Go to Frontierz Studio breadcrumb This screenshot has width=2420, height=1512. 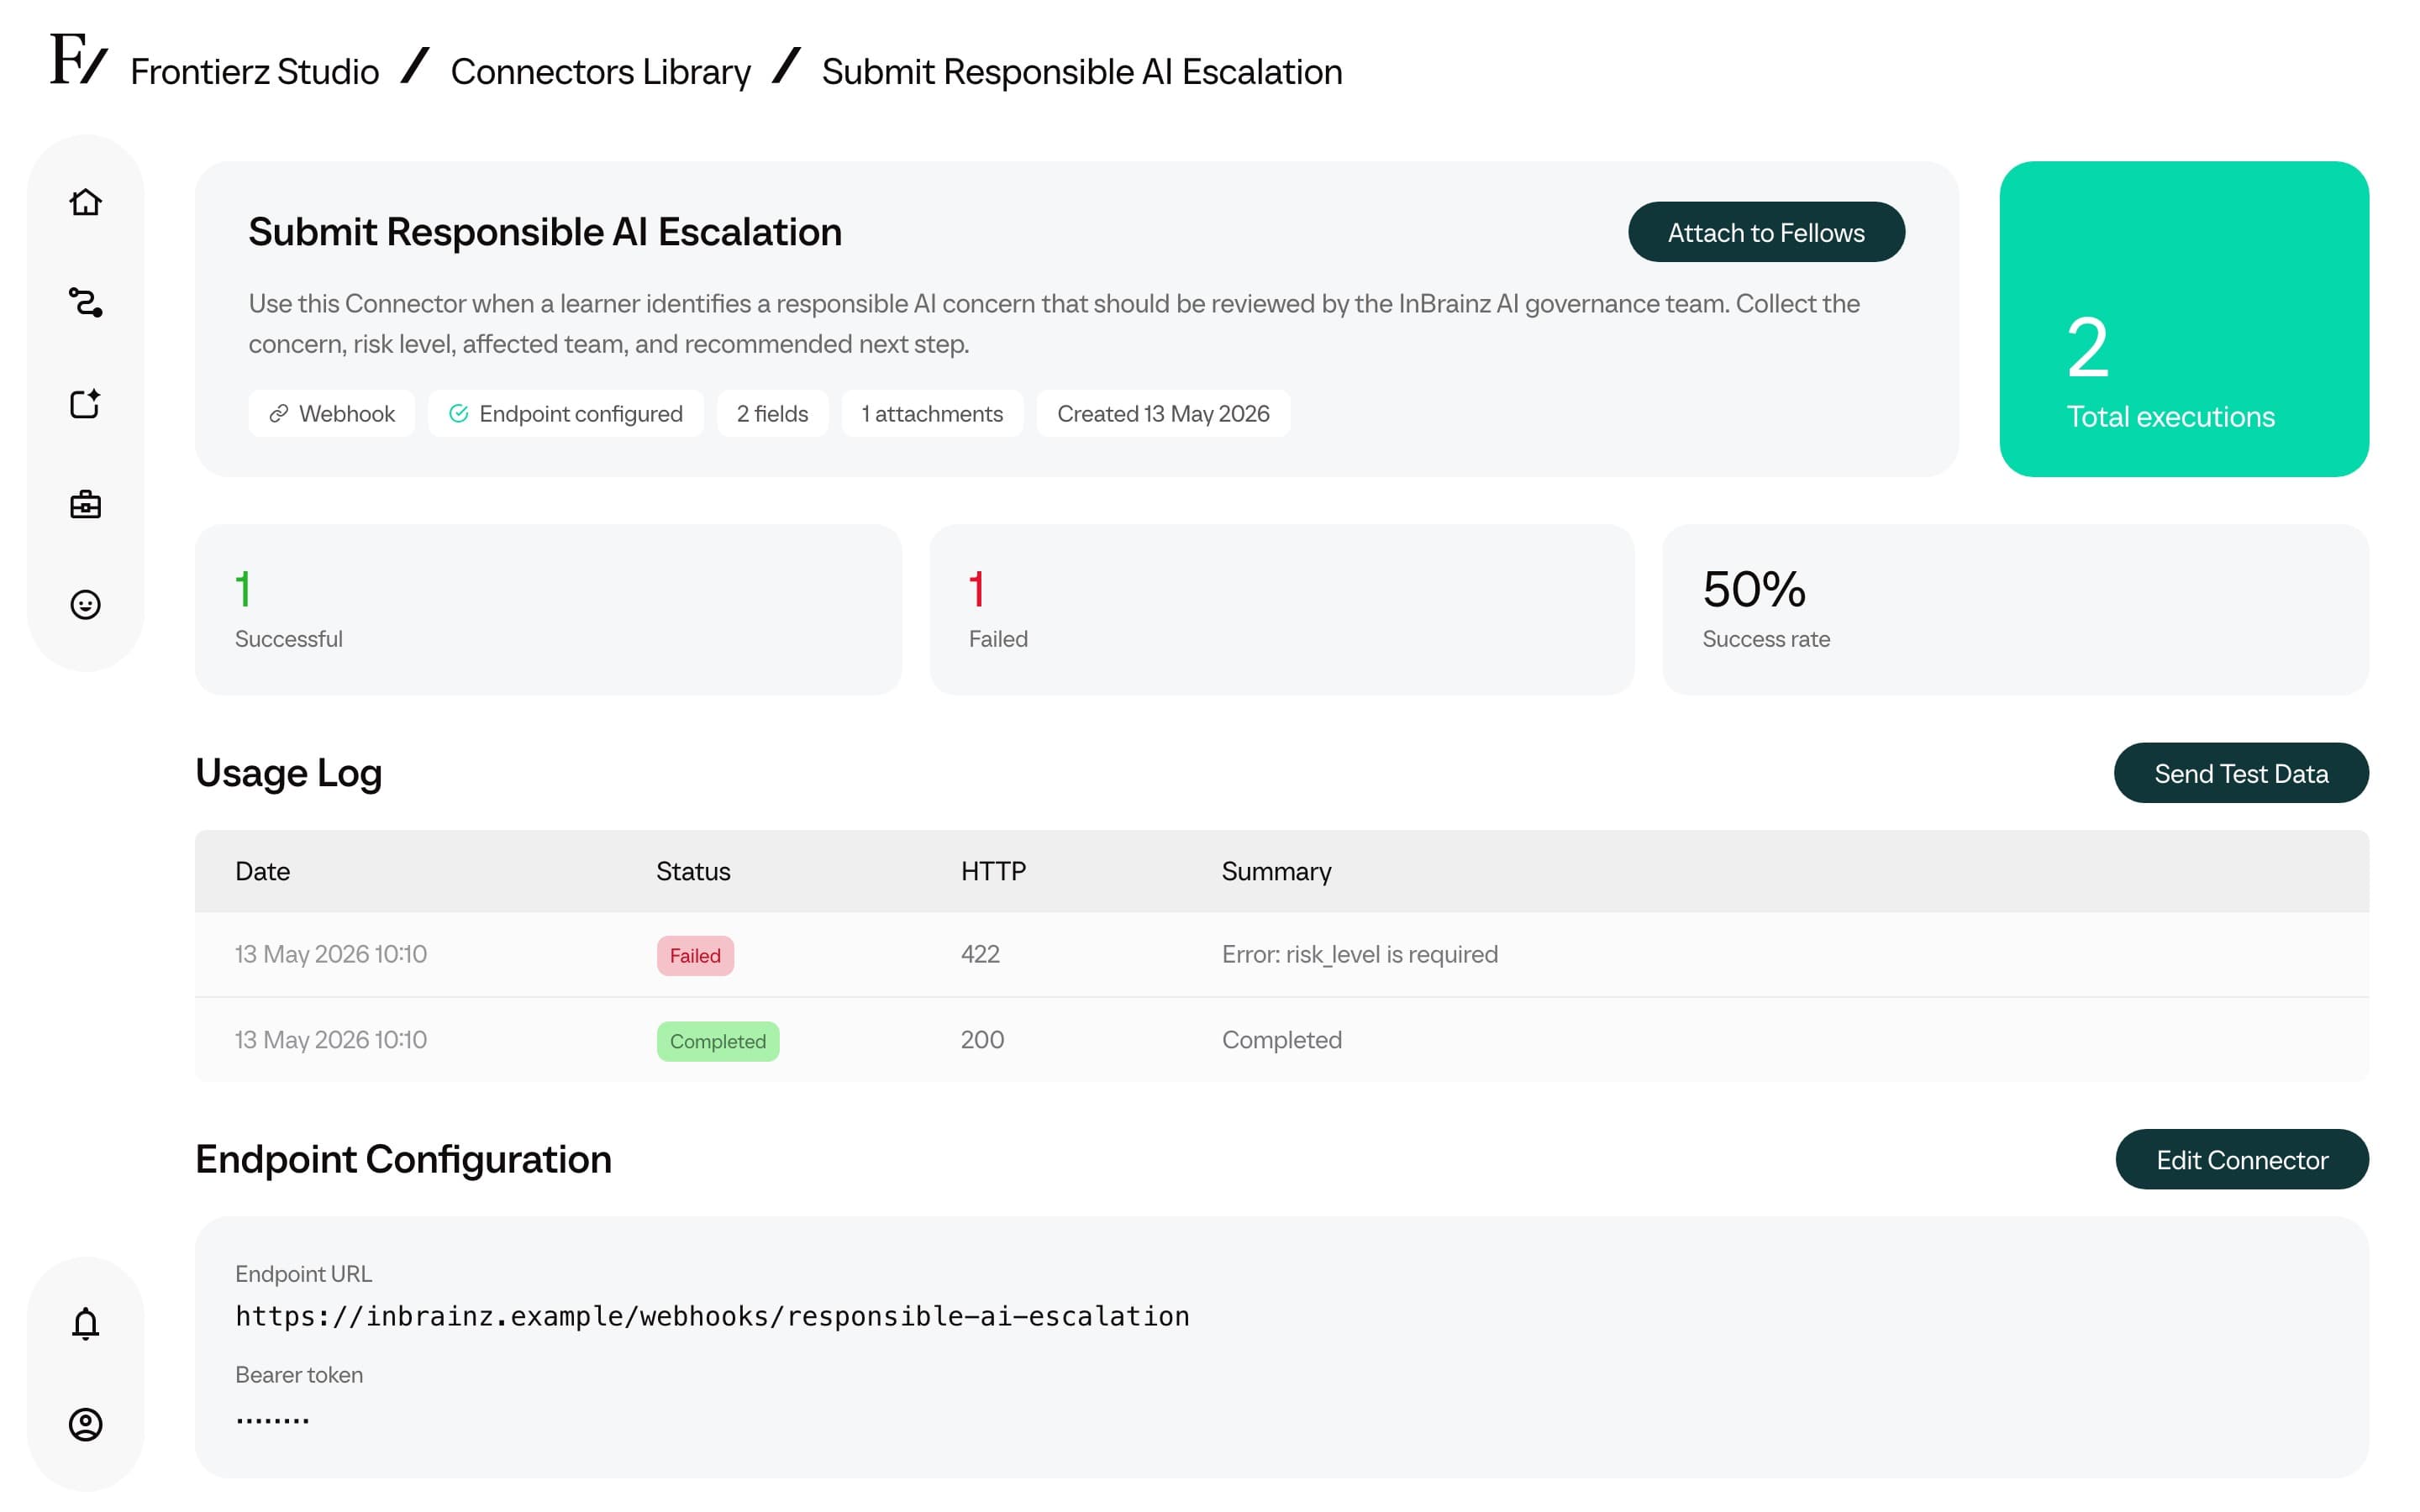[255, 72]
